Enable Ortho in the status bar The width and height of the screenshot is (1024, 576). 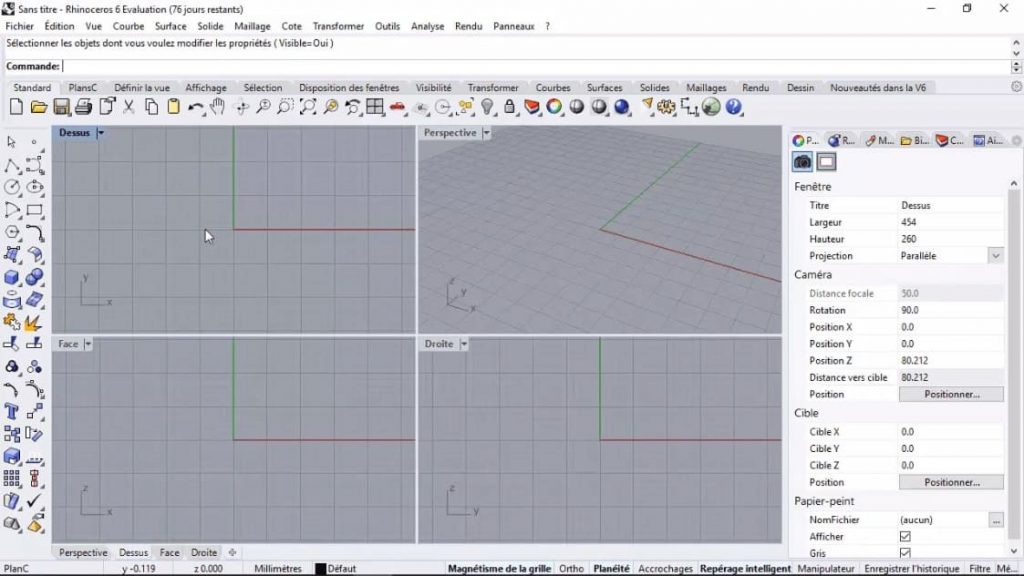click(x=570, y=567)
